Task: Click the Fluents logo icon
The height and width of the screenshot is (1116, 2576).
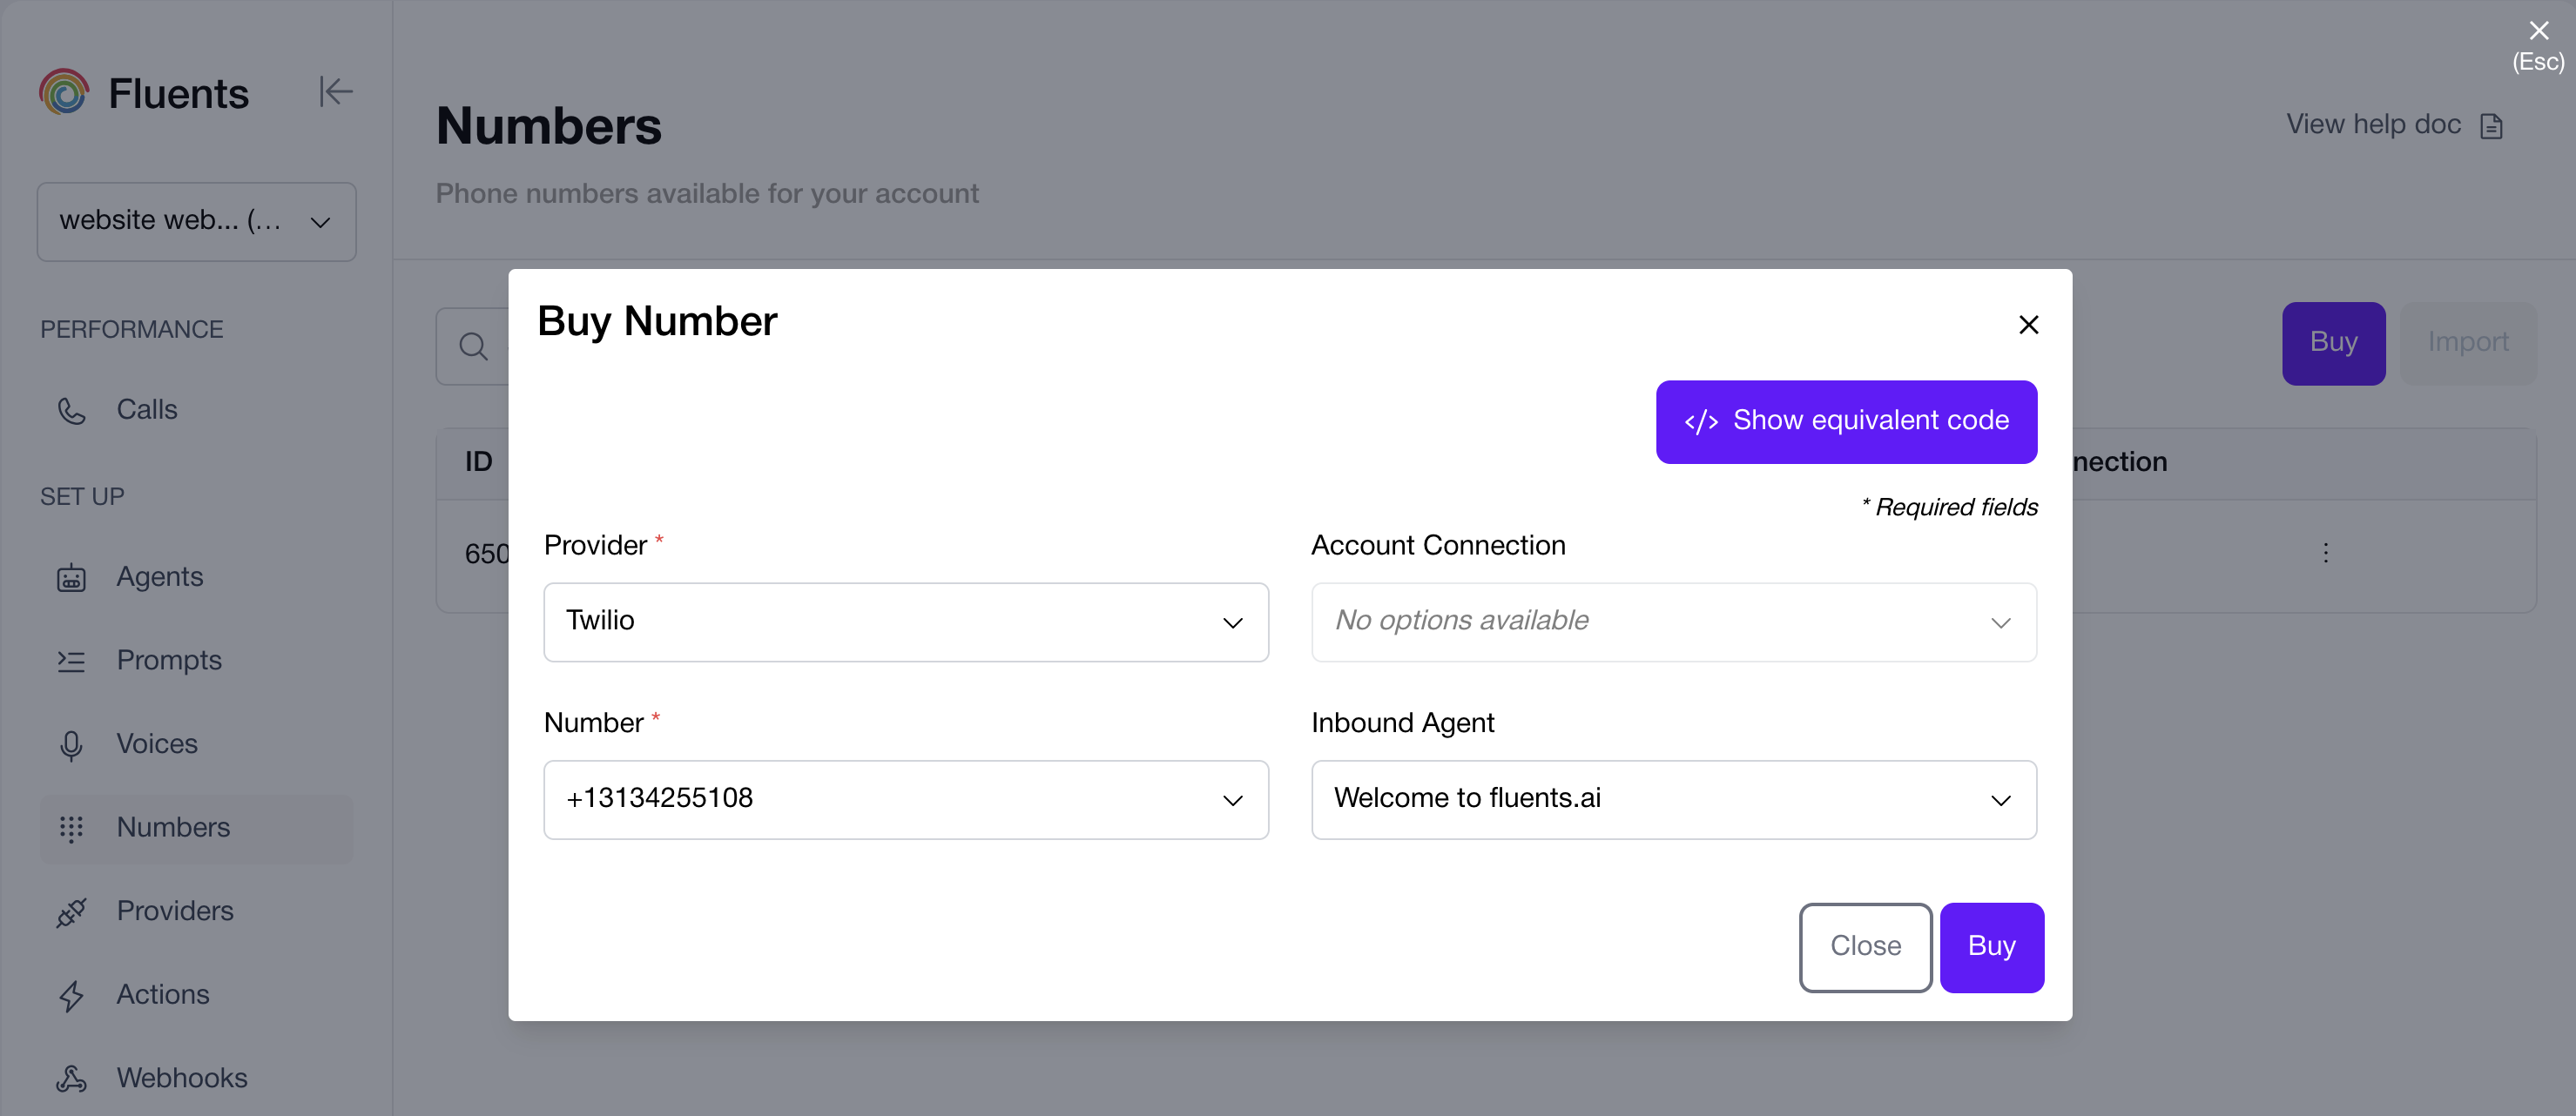Action: point(64,92)
